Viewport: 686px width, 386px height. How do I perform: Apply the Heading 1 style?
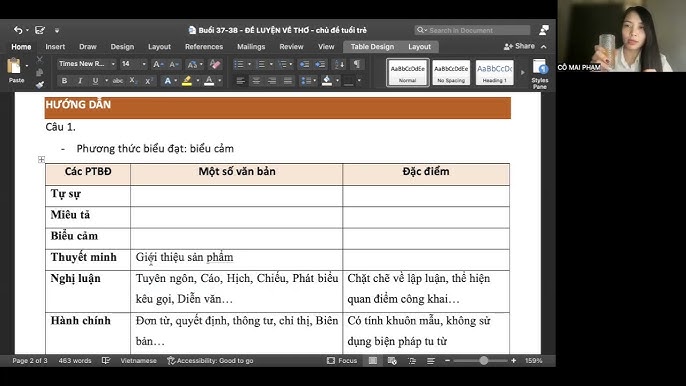click(x=494, y=73)
